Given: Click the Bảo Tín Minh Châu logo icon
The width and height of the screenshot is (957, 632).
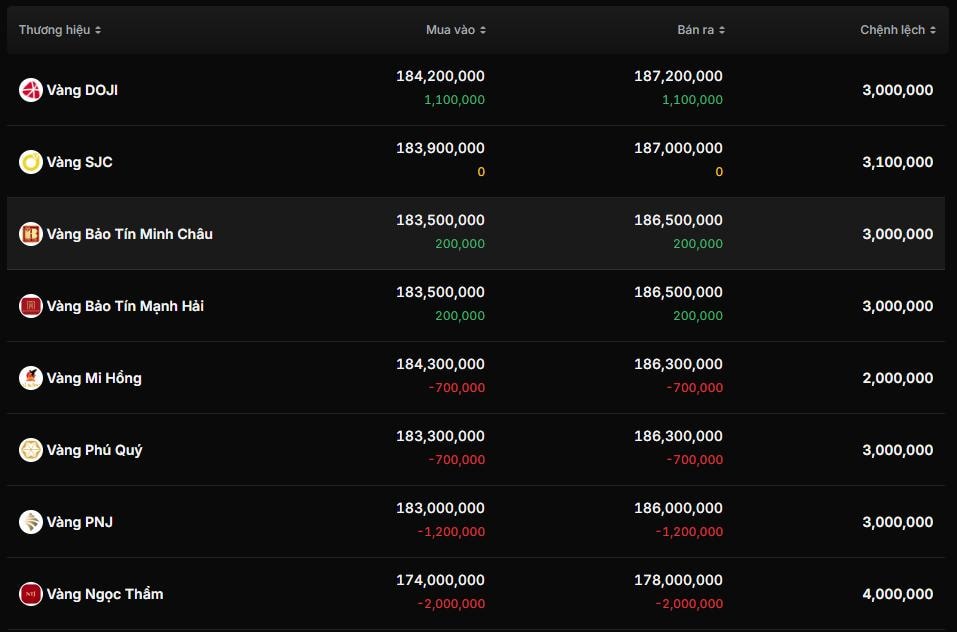Looking at the screenshot, I should [30, 234].
